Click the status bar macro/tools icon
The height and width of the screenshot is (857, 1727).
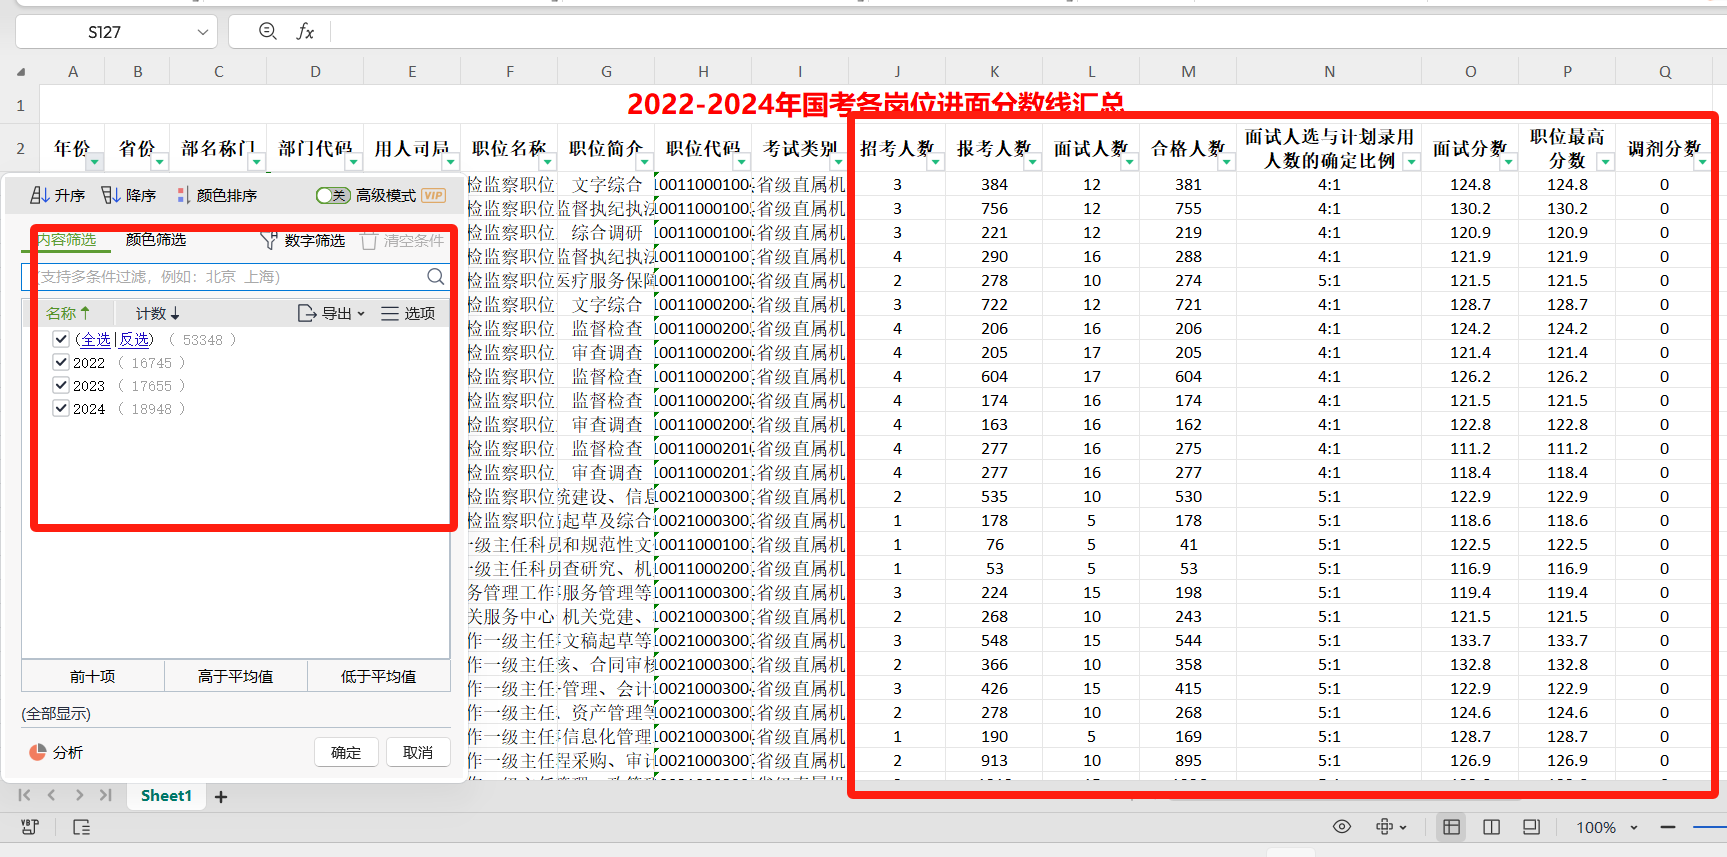pos(30,827)
